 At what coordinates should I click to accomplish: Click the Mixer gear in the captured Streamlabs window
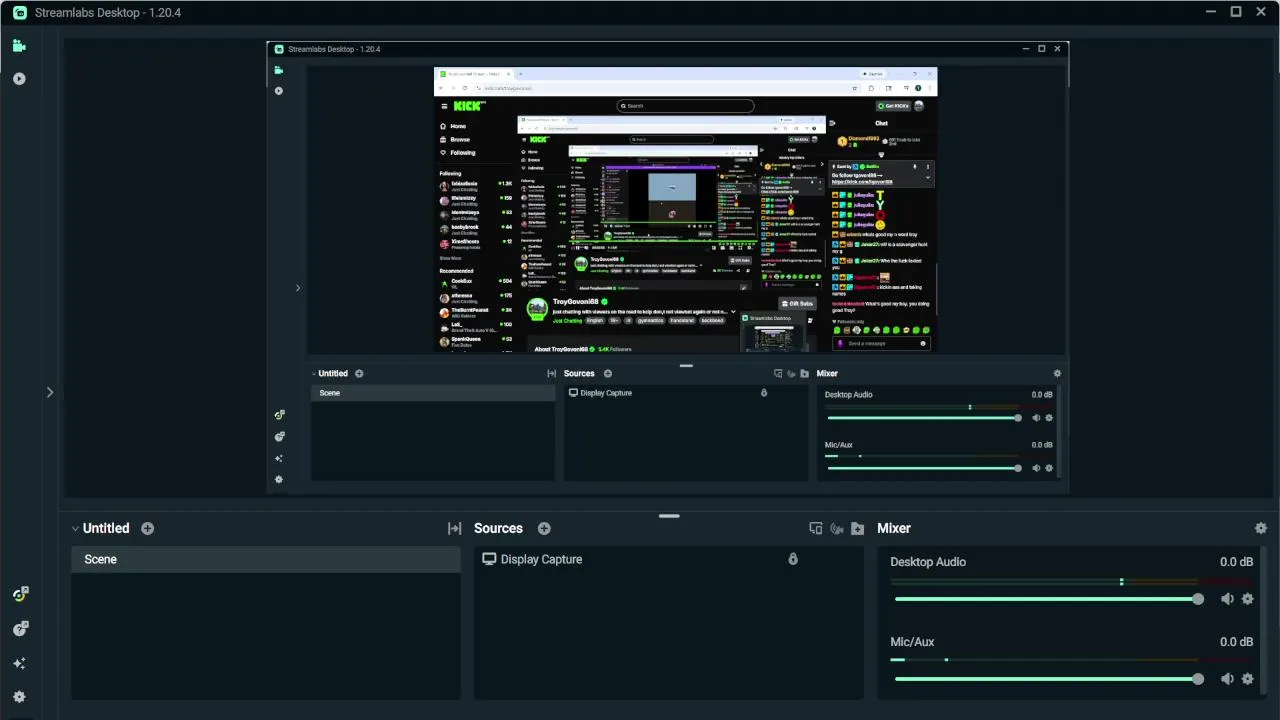point(1057,373)
